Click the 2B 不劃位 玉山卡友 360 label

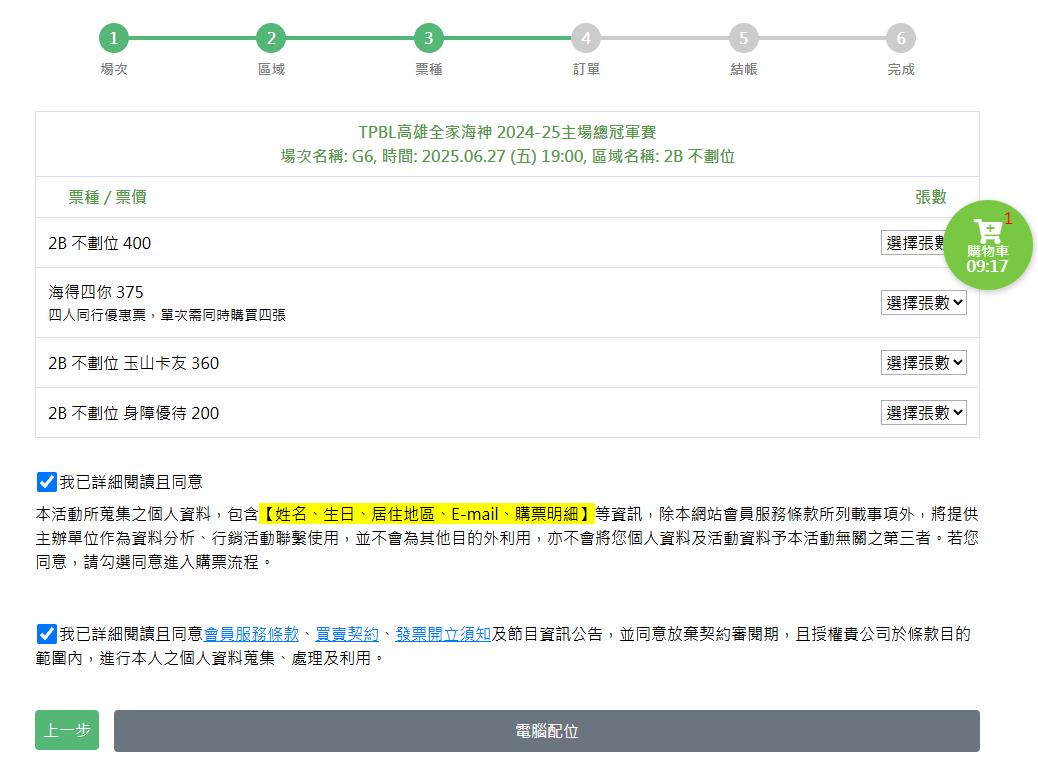pyautogui.click(x=133, y=363)
